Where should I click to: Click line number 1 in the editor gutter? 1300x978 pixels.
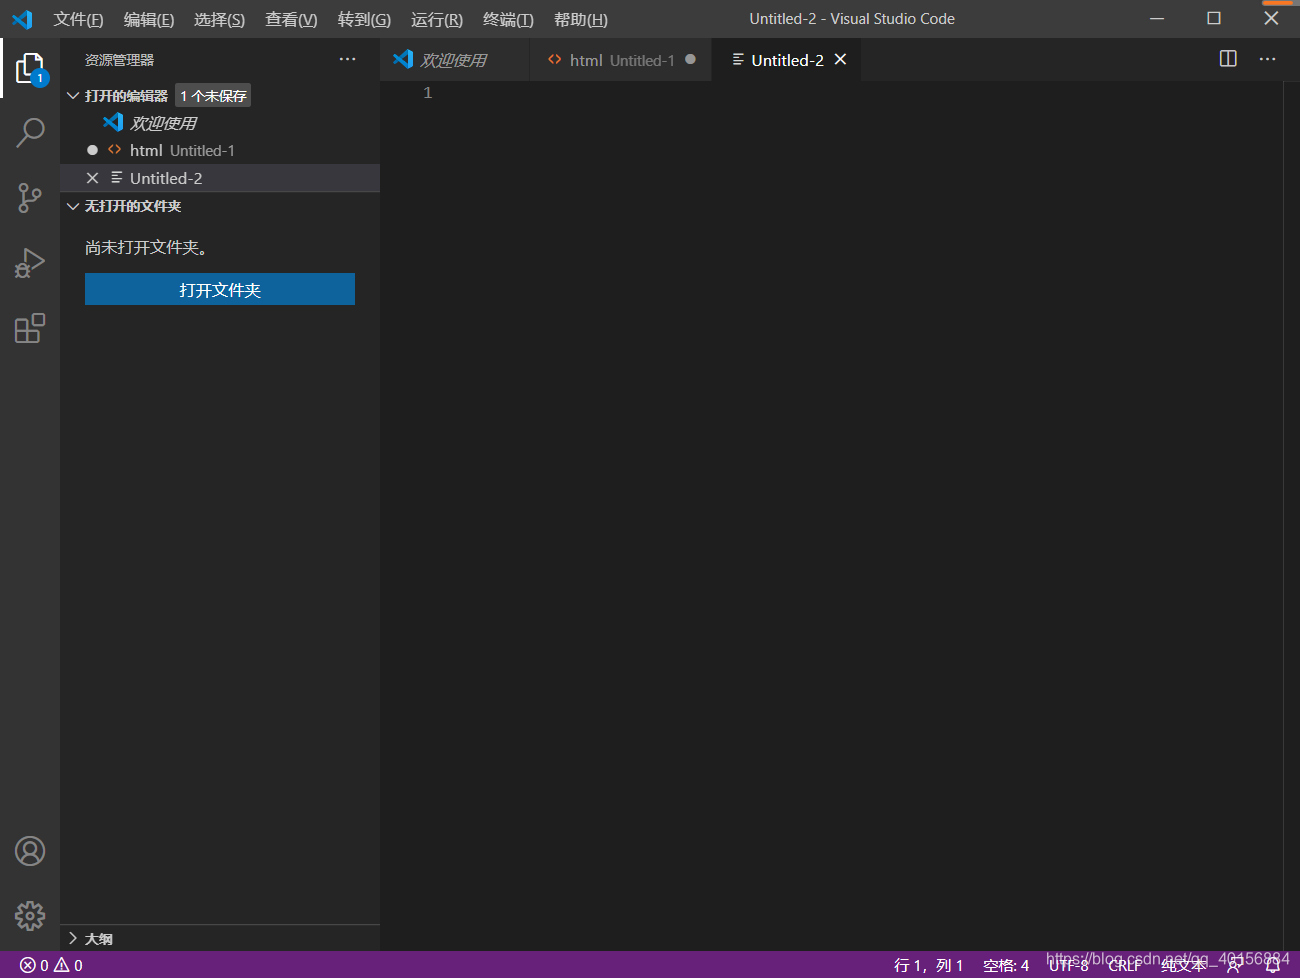428,93
